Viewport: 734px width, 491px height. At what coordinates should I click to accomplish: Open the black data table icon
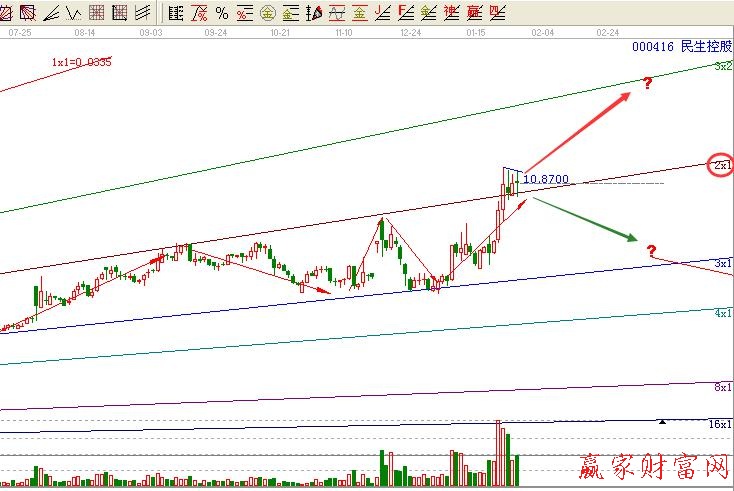pyautogui.click(x=175, y=13)
